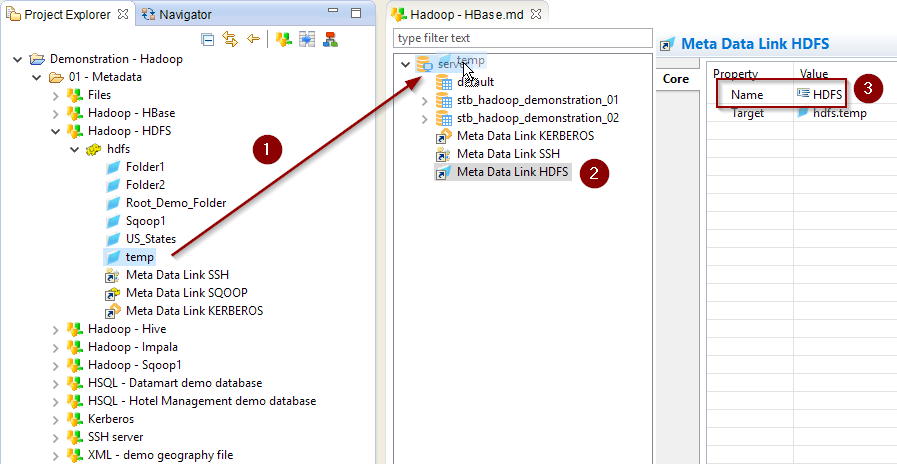The image size is (897, 464).
Task: Select Meta Data Link SSH in Project Explorer
Action: [177, 275]
